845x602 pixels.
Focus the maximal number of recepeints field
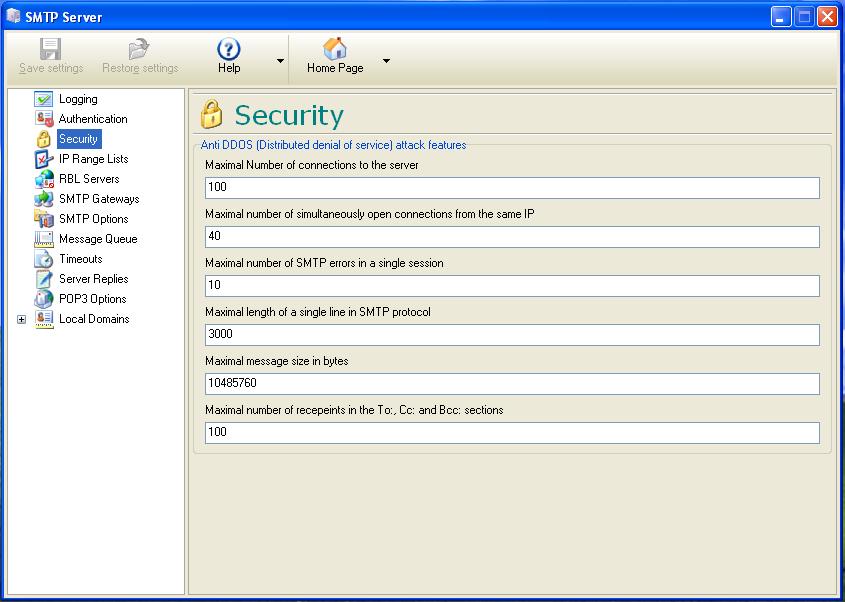[x=512, y=433]
